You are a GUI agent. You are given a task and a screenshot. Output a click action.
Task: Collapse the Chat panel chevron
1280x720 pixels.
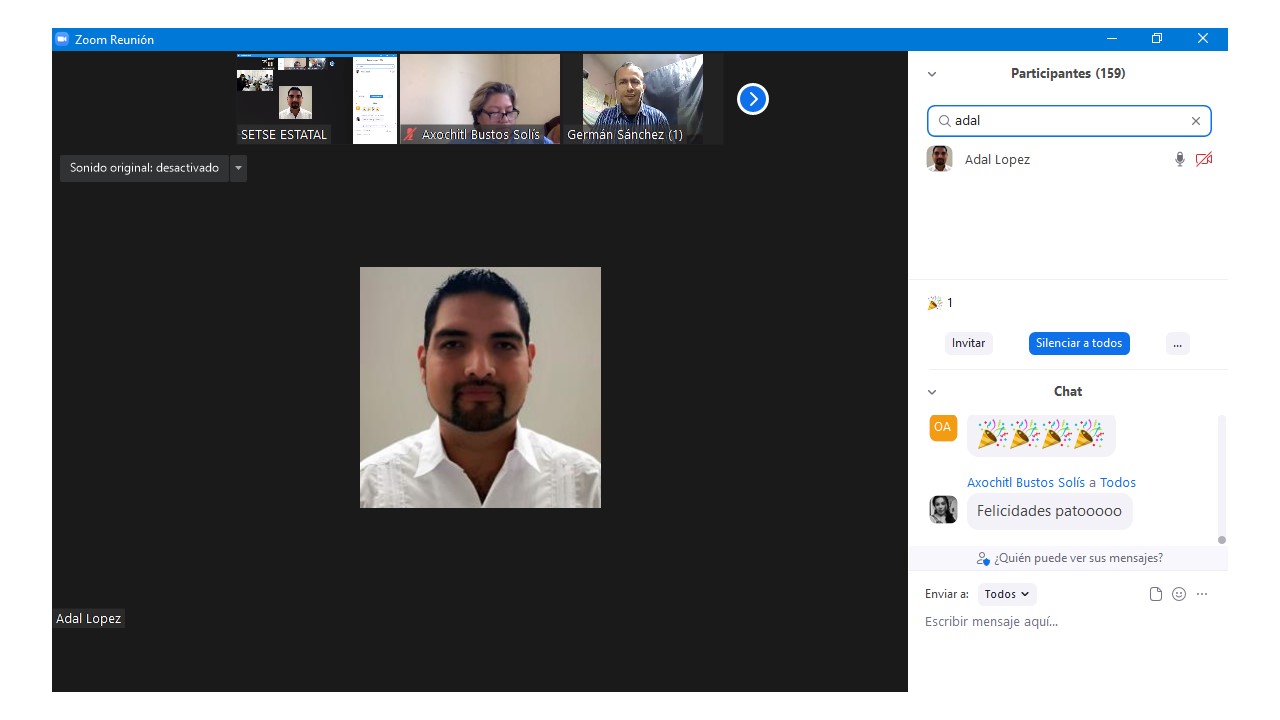(932, 392)
